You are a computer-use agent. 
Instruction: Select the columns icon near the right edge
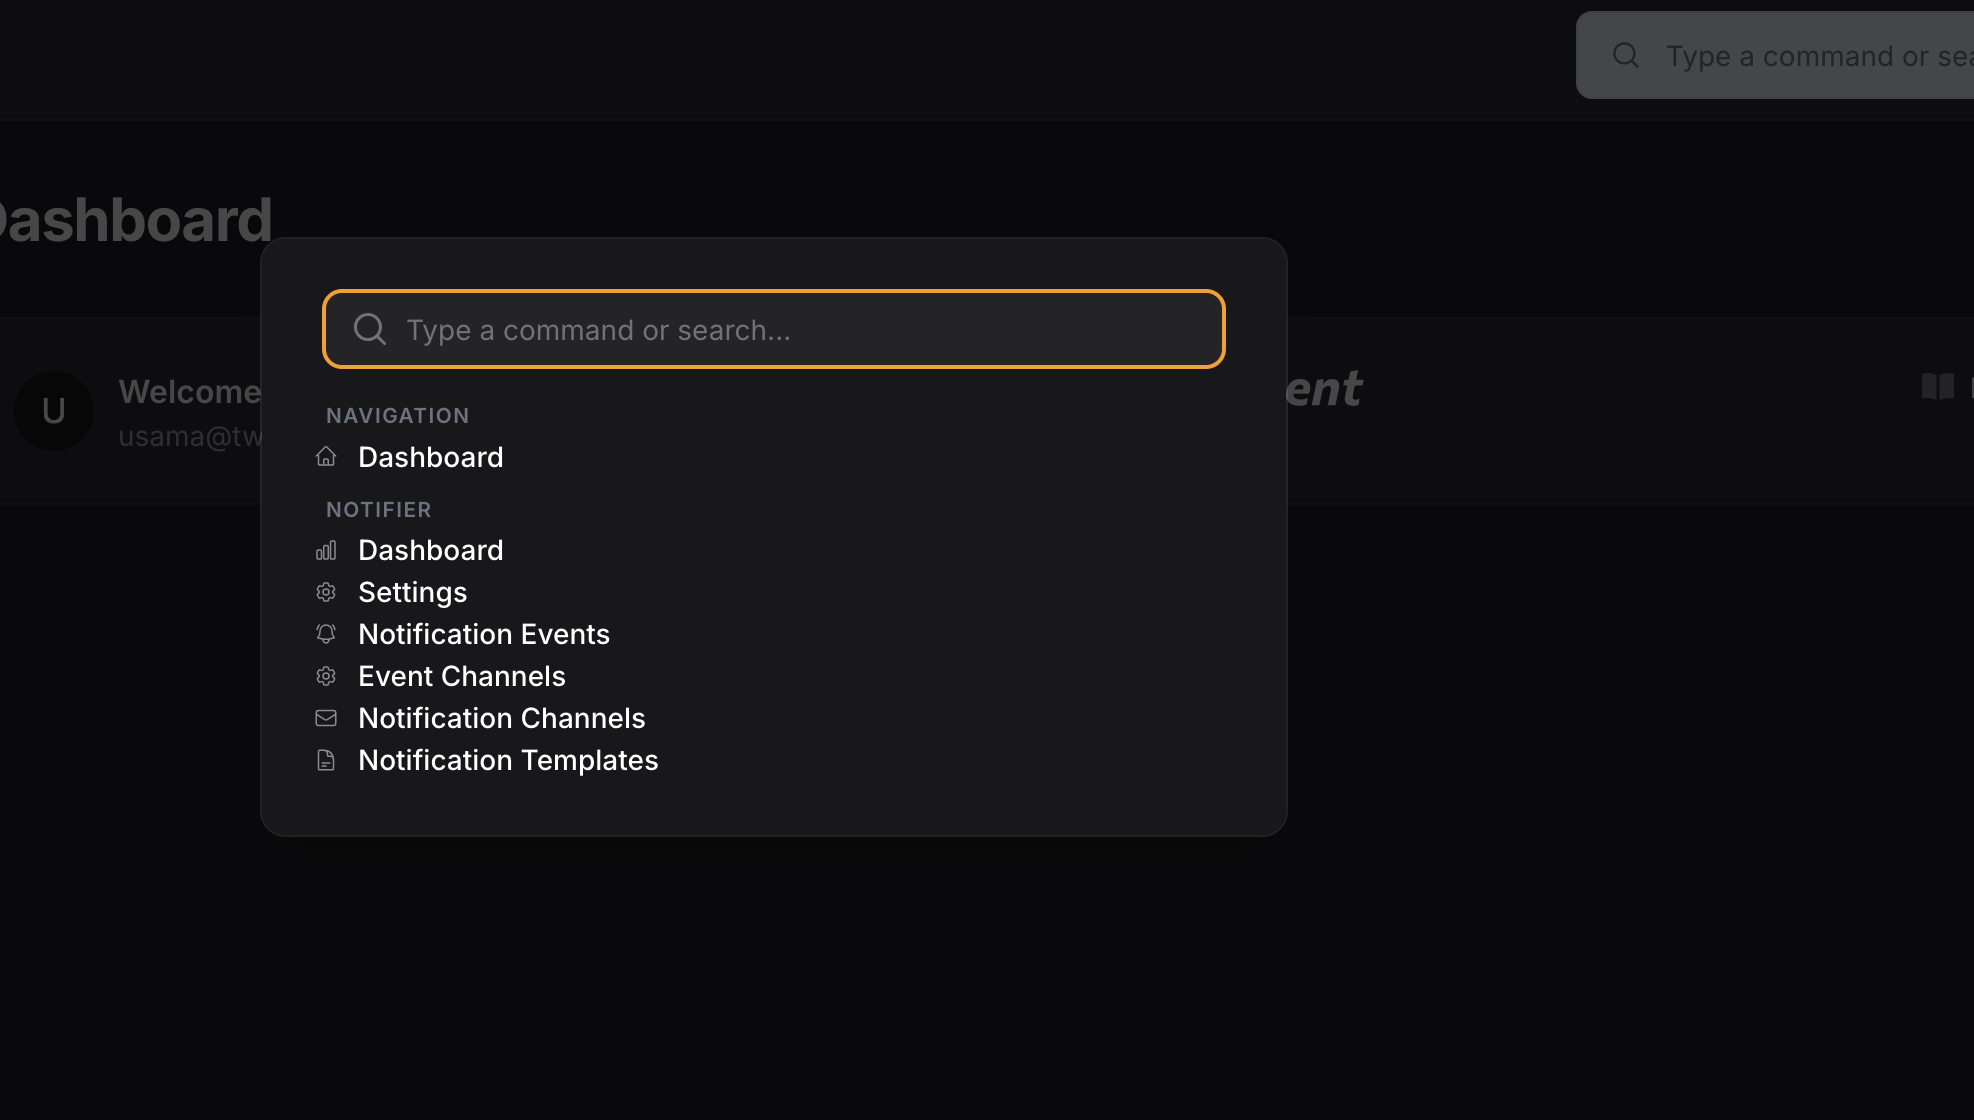point(1939,388)
